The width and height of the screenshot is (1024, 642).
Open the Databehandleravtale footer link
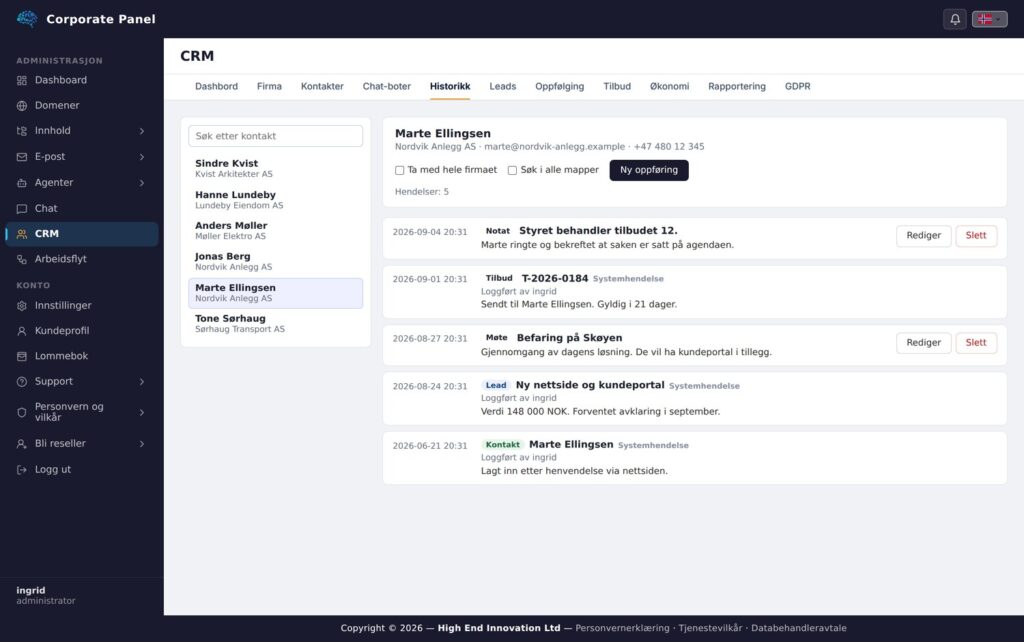pyautogui.click(x=799, y=628)
